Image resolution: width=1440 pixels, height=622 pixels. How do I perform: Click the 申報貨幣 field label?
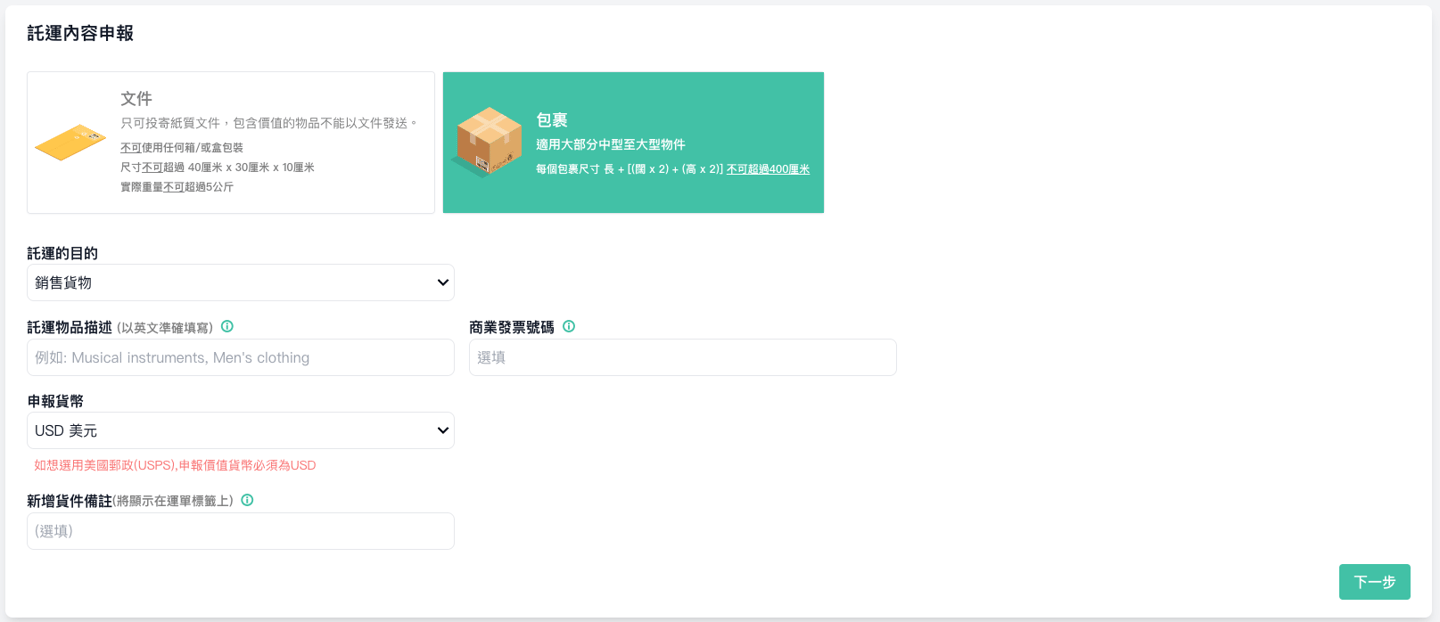point(55,401)
